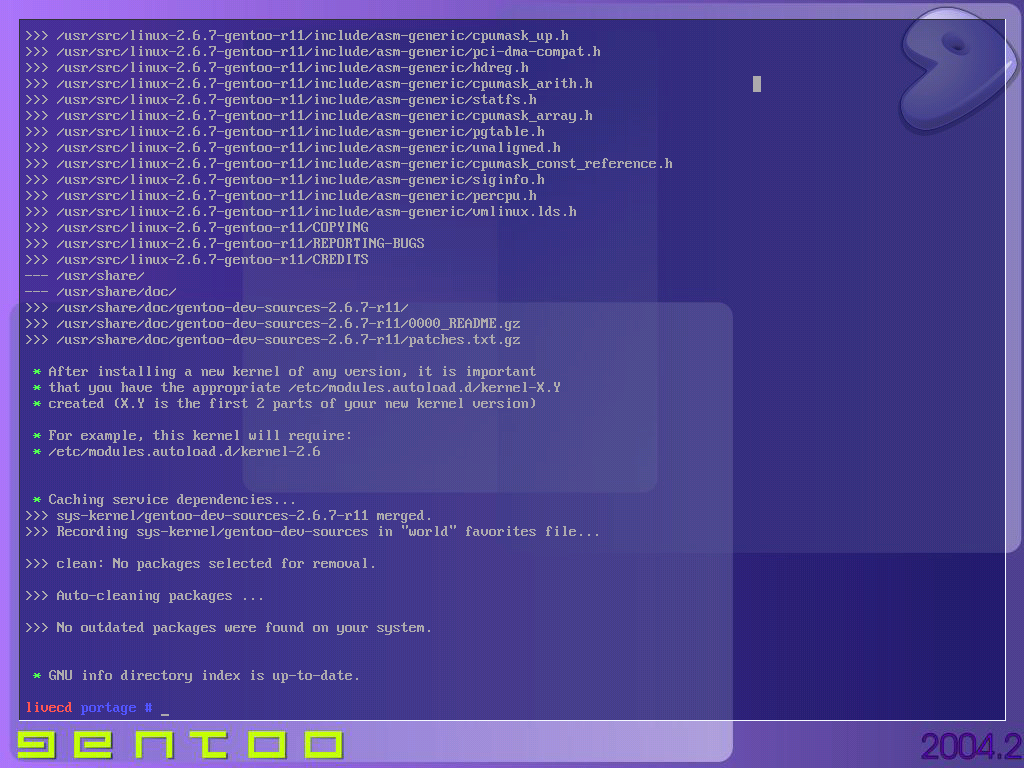Click the '/etc/modules.autoload.d/kernel-2.6' line
Screen dimensions: 1024x768
[x=176, y=451]
